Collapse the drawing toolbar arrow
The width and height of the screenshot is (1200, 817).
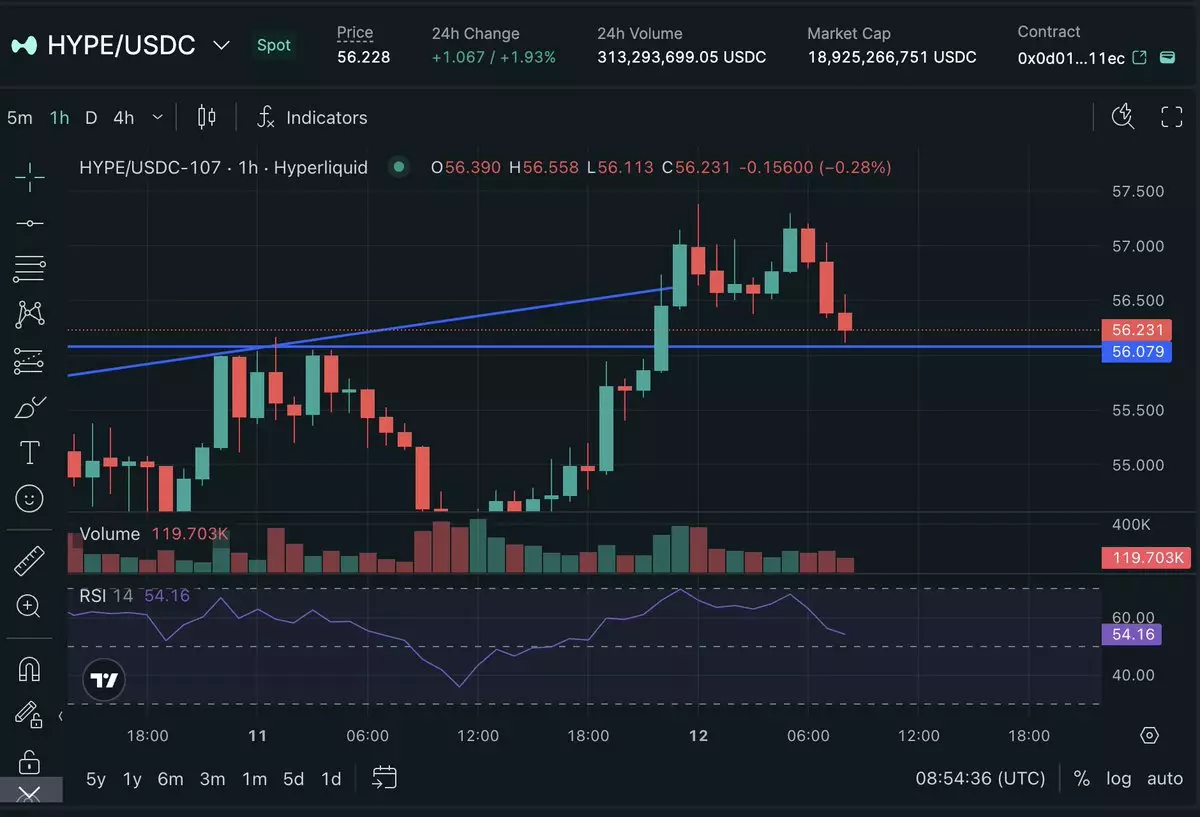60,716
